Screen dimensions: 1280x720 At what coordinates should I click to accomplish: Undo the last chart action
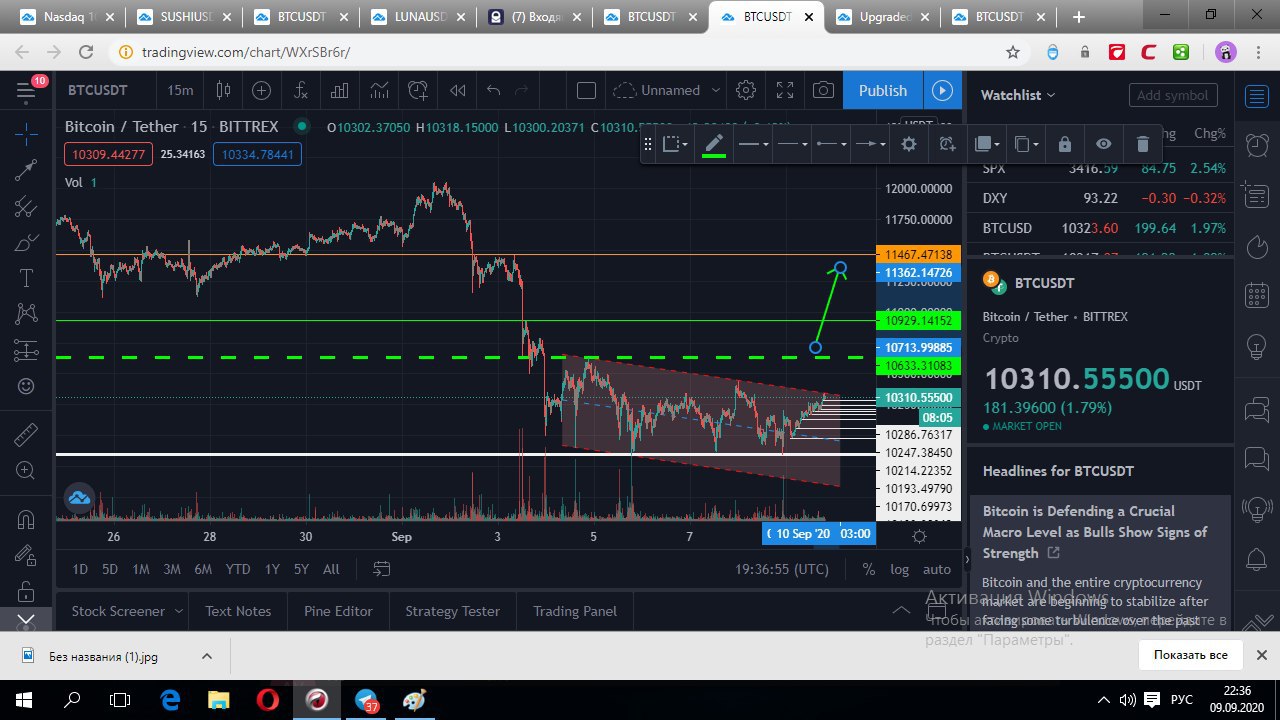click(x=493, y=91)
